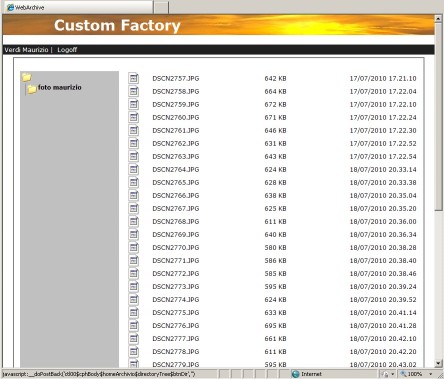The width and height of the screenshot is (444, 379).
Task: Click the vertical scrollbar thumb
Action: (x=438, y=117)
